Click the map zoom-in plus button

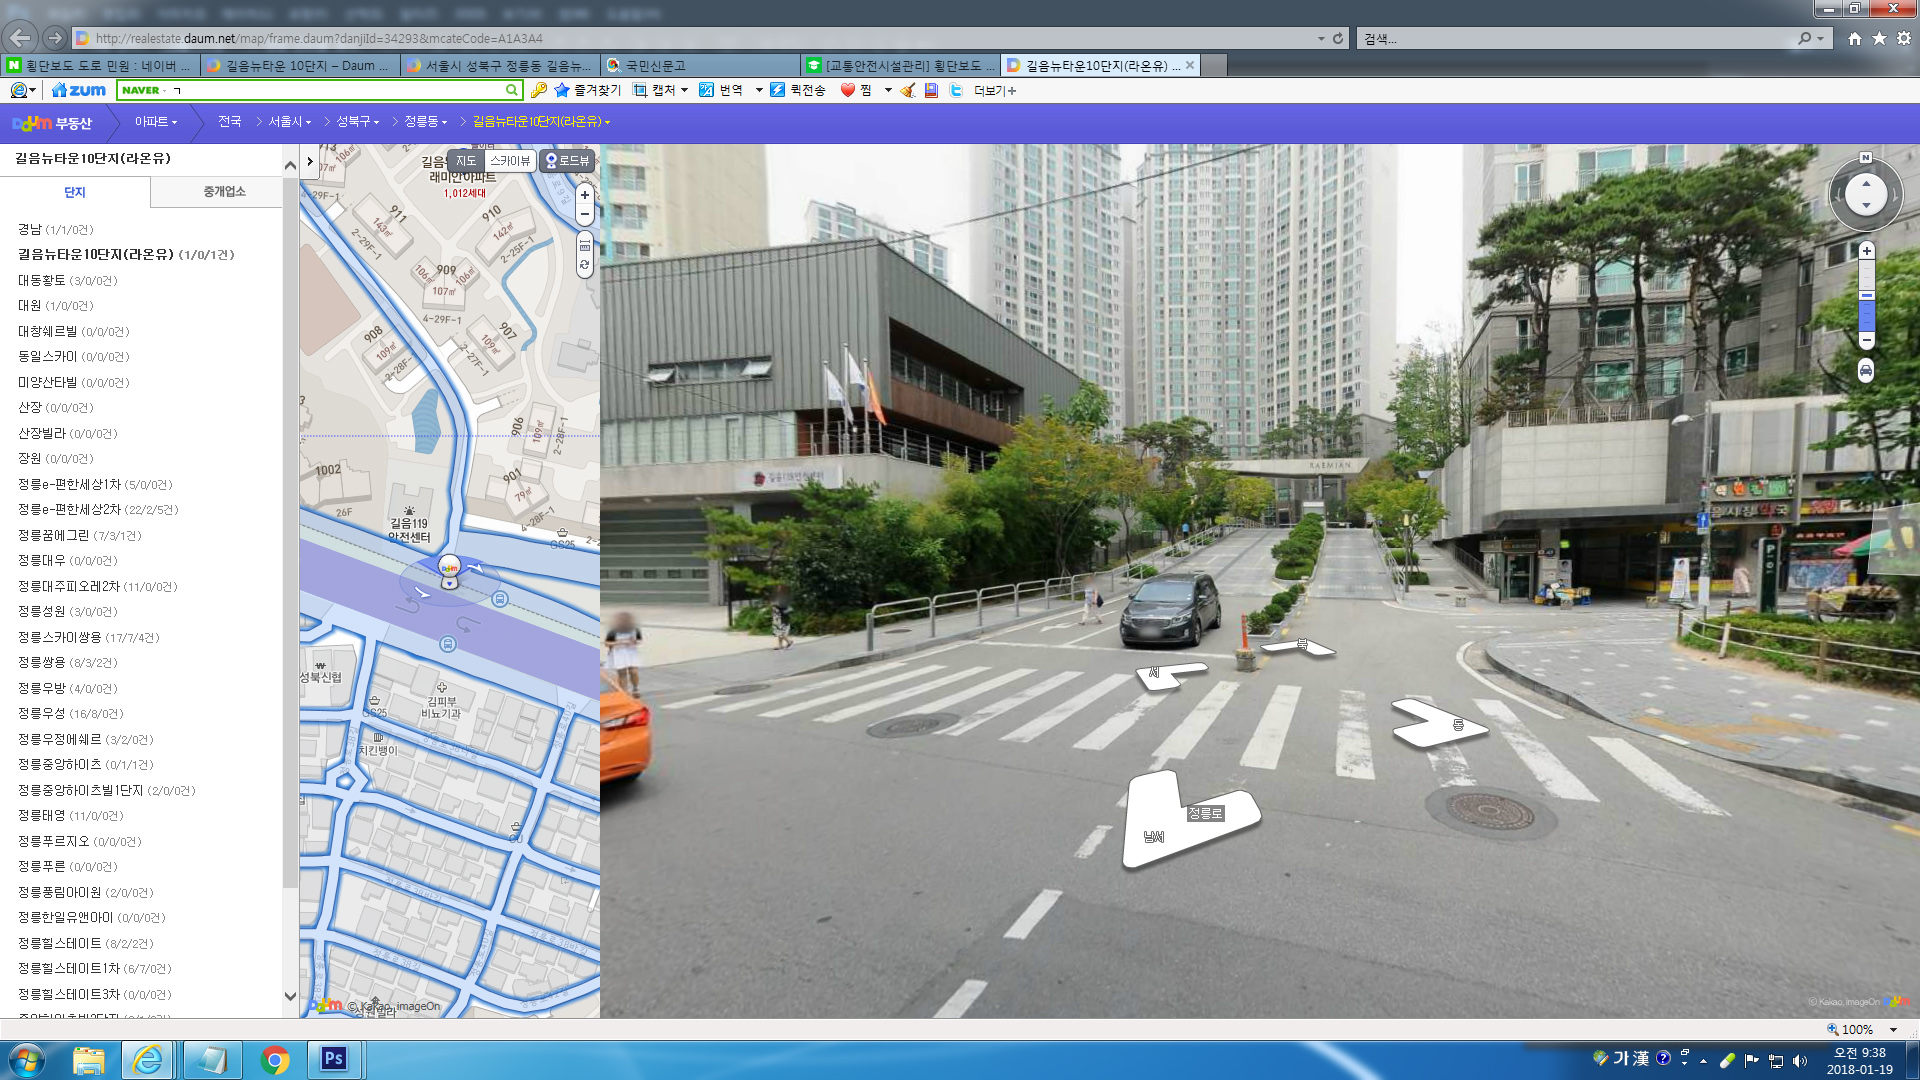pyautogui.click(x=585, y=196)
